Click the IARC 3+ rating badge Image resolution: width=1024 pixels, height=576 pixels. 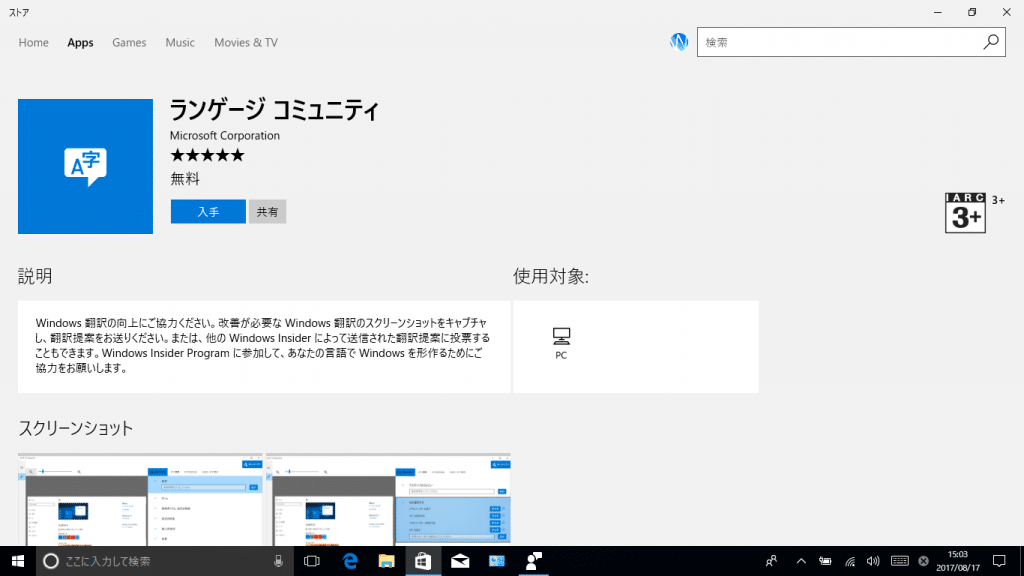[x=965, y=213]
